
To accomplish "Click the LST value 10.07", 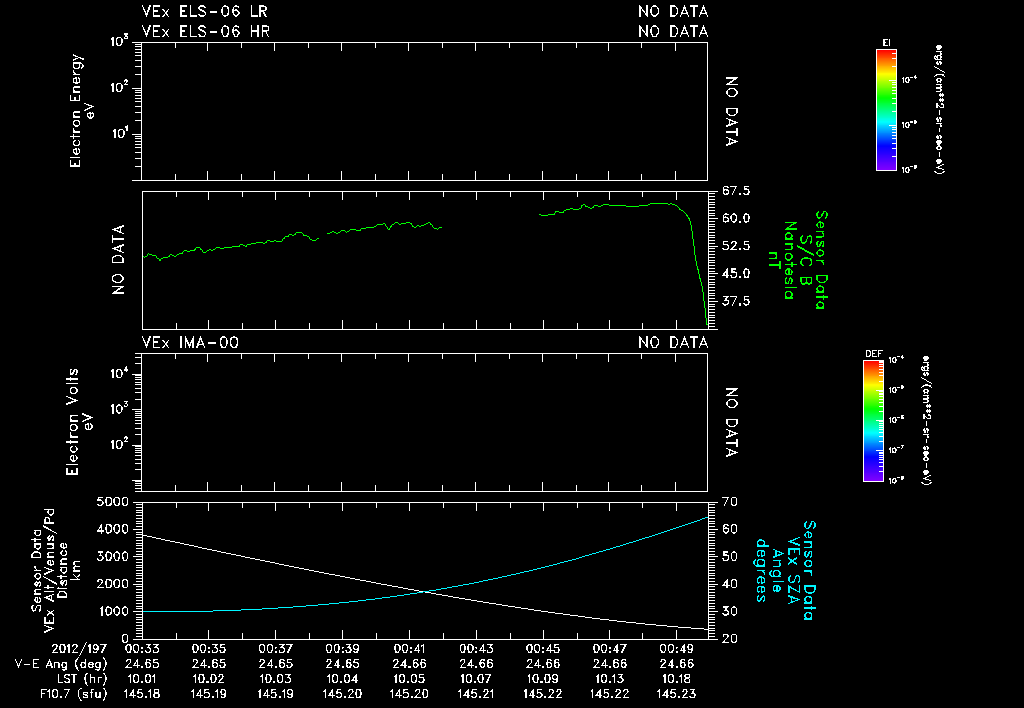I will pyautogui.click(x=476, y=679).
